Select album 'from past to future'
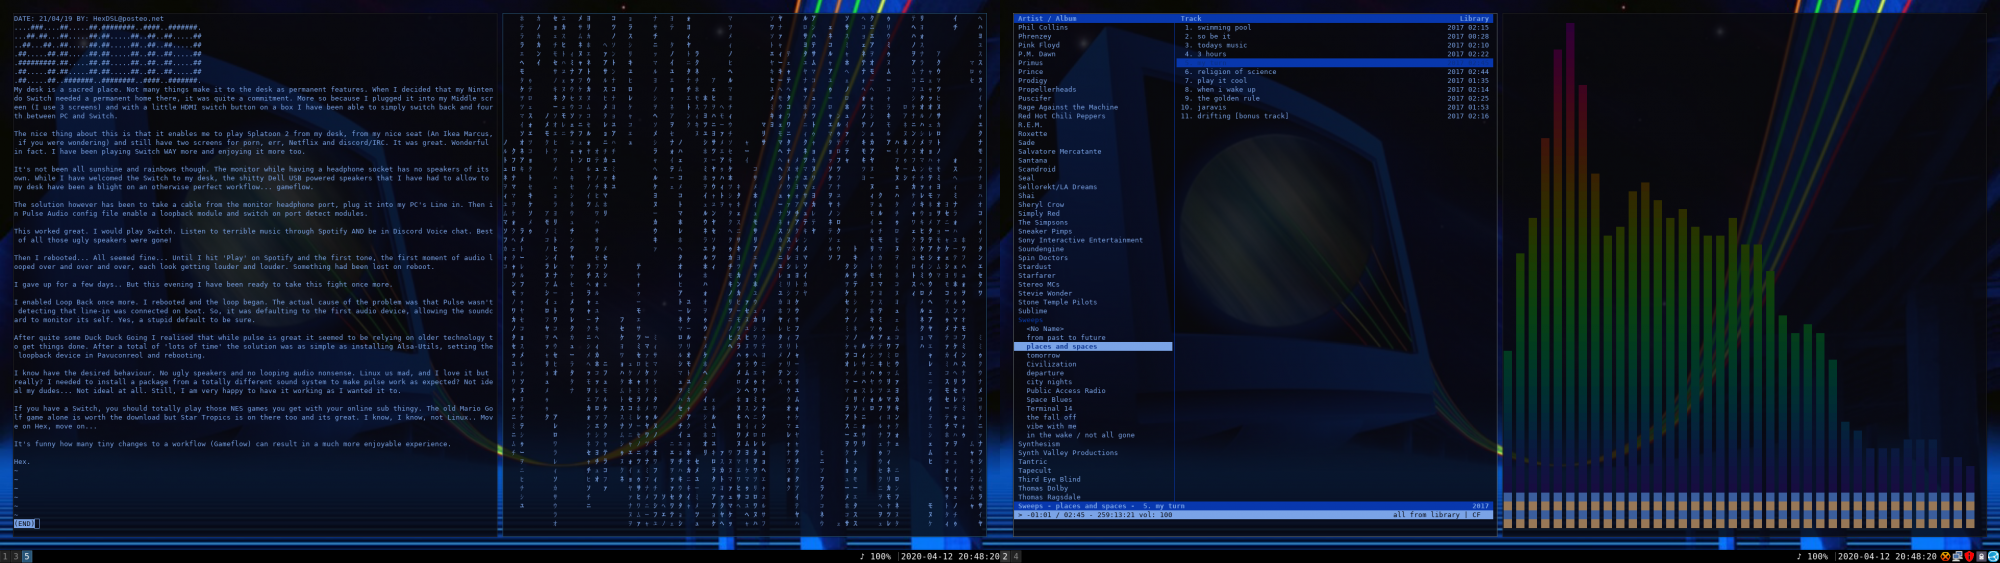This screenshot has height=563, width=2000. pyautogui.click(x=1066, y=338)
